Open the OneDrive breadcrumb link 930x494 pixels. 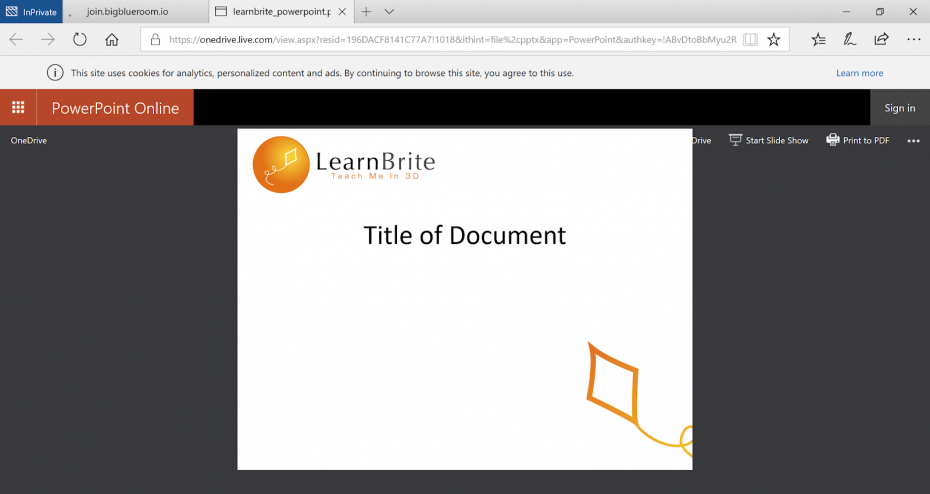[28, 141]
